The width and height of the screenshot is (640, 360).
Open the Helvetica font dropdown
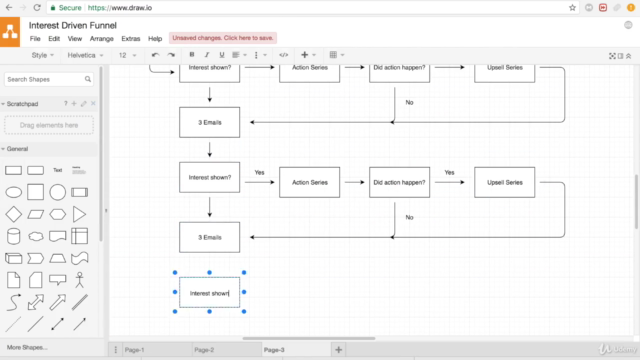pyautogui.click(x=85, y=55)
